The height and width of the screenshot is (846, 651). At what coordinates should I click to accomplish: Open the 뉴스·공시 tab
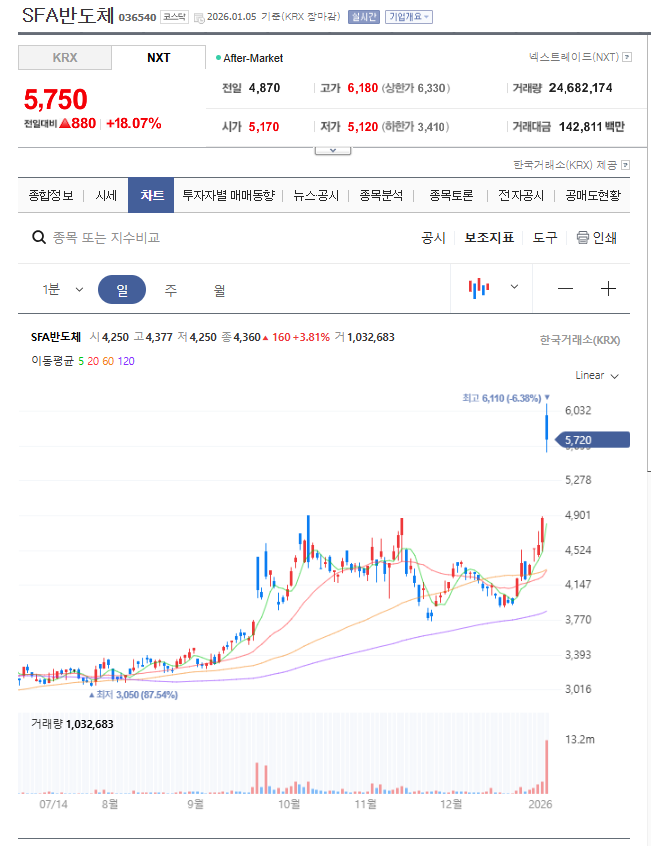(x=316, y=195)
